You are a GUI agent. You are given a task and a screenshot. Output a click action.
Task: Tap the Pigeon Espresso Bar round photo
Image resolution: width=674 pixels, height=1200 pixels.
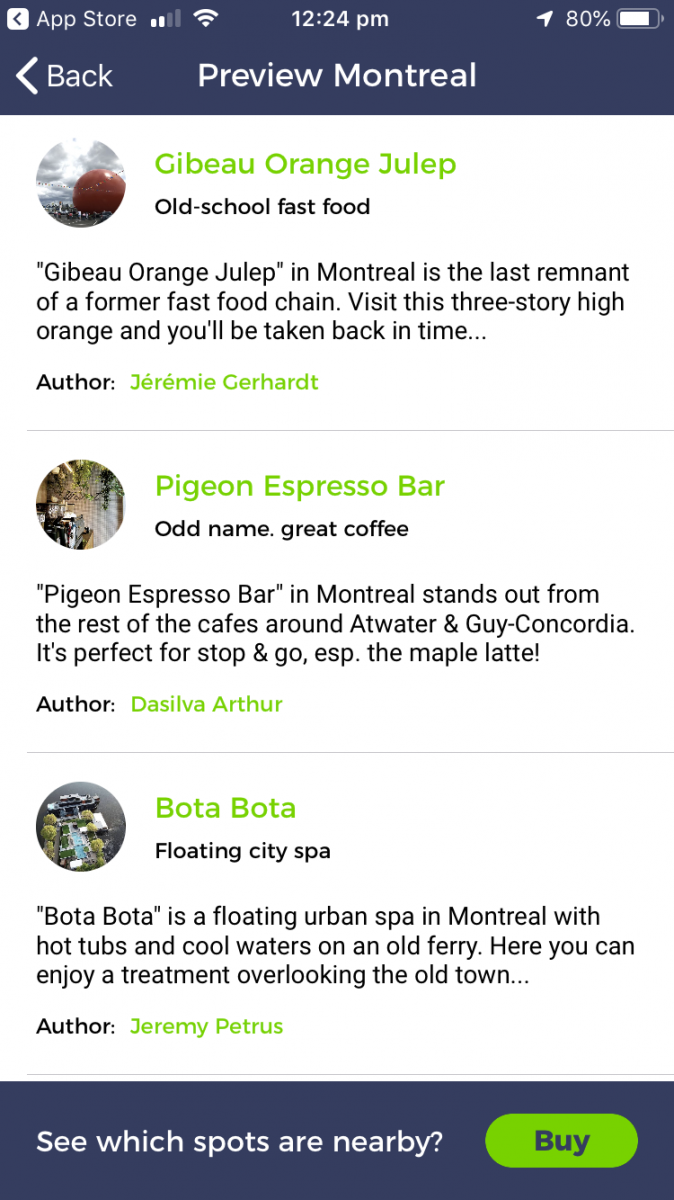tap(81, 505)
